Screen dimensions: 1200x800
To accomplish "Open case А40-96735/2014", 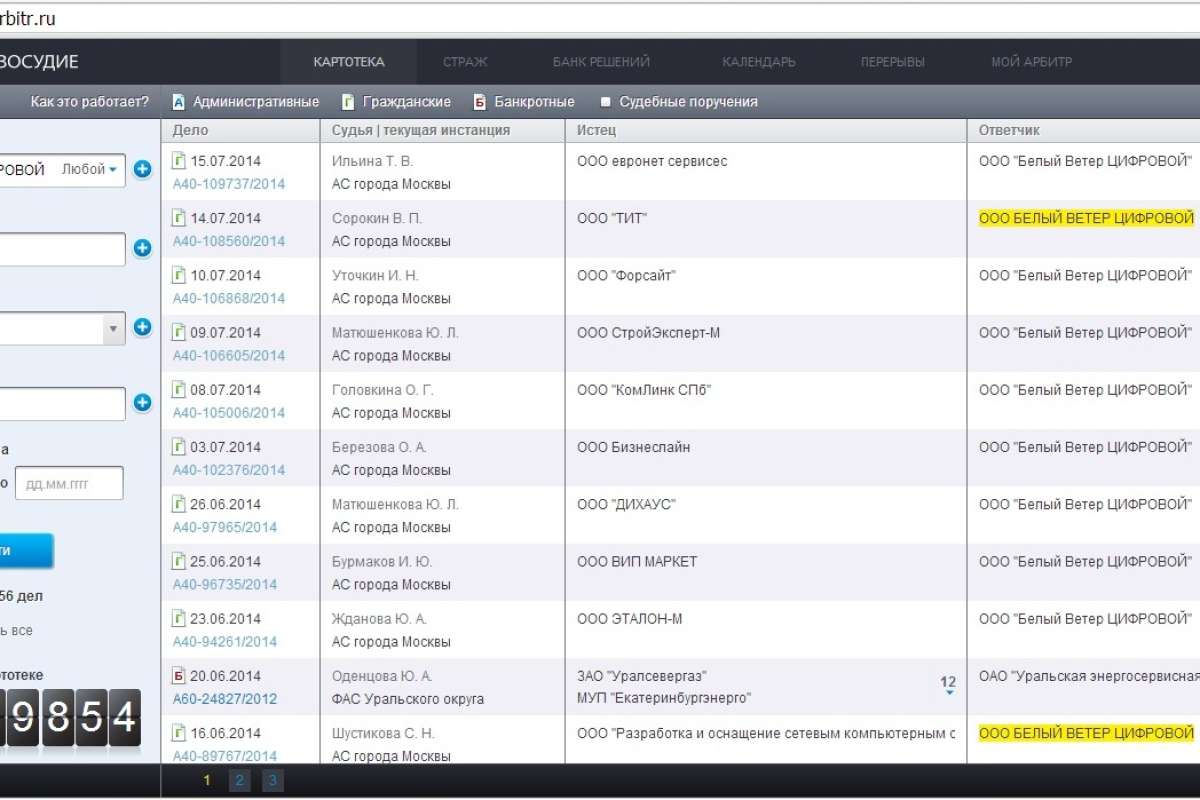I will pos(225,584).
